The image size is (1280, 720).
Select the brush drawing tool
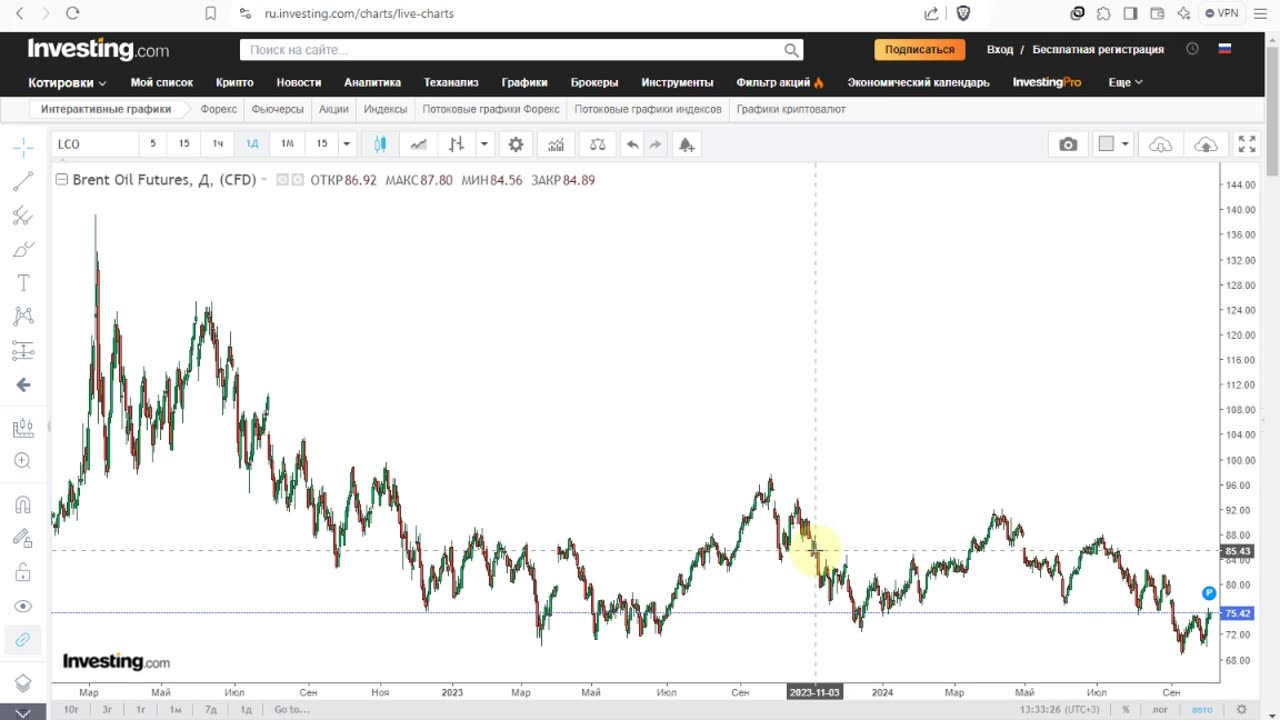23,249
